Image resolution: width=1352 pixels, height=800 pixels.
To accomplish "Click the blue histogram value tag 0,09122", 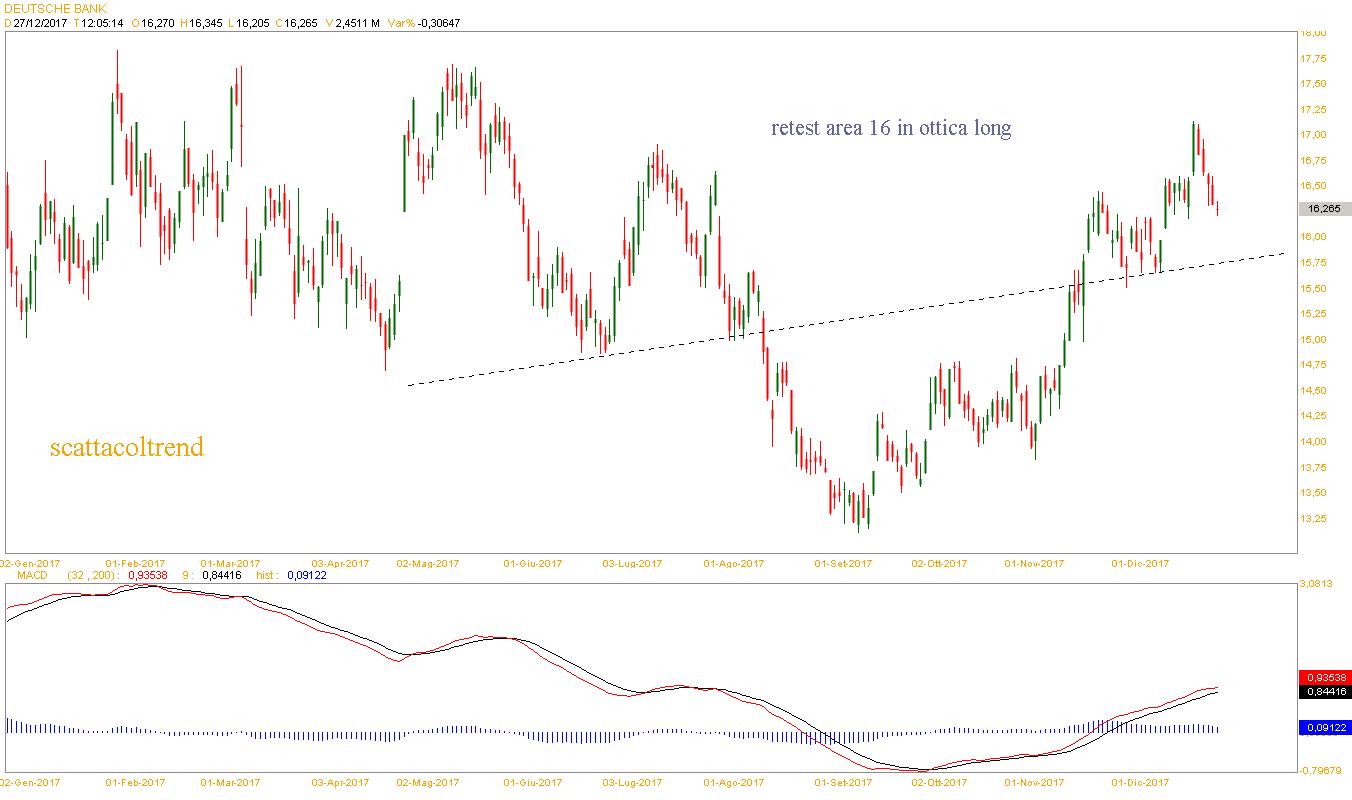I will point(1324,728).
